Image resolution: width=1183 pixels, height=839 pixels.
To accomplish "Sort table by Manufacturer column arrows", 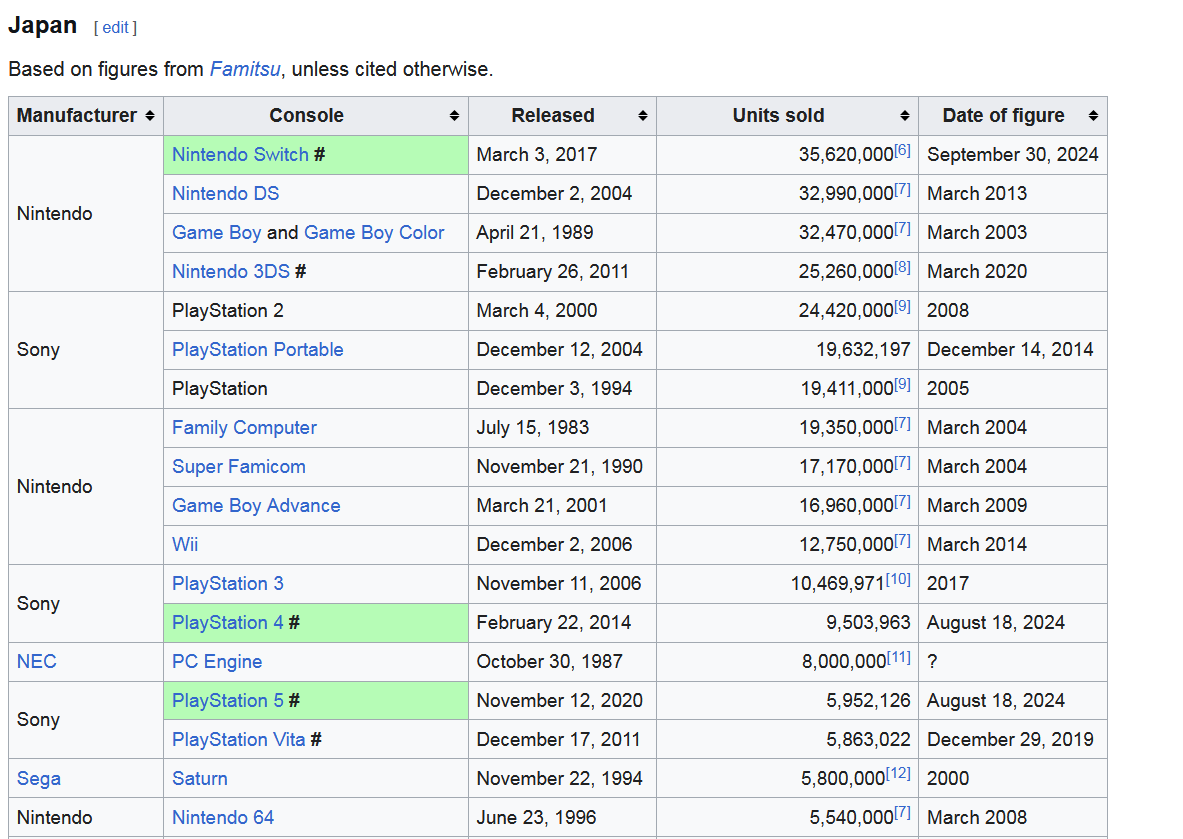I will [150, 115].
